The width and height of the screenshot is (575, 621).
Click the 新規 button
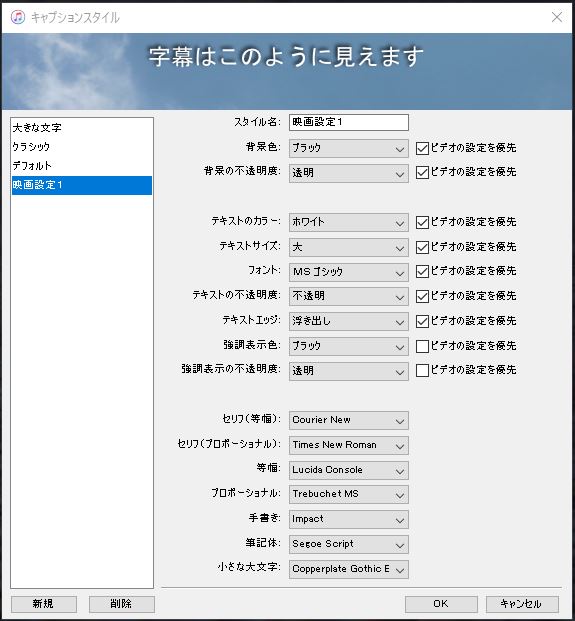[44, 604]
